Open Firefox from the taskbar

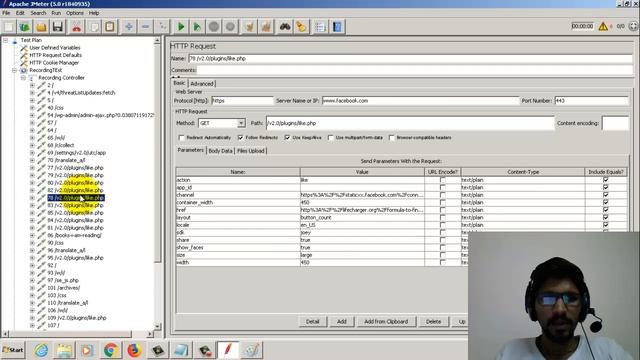134,350
